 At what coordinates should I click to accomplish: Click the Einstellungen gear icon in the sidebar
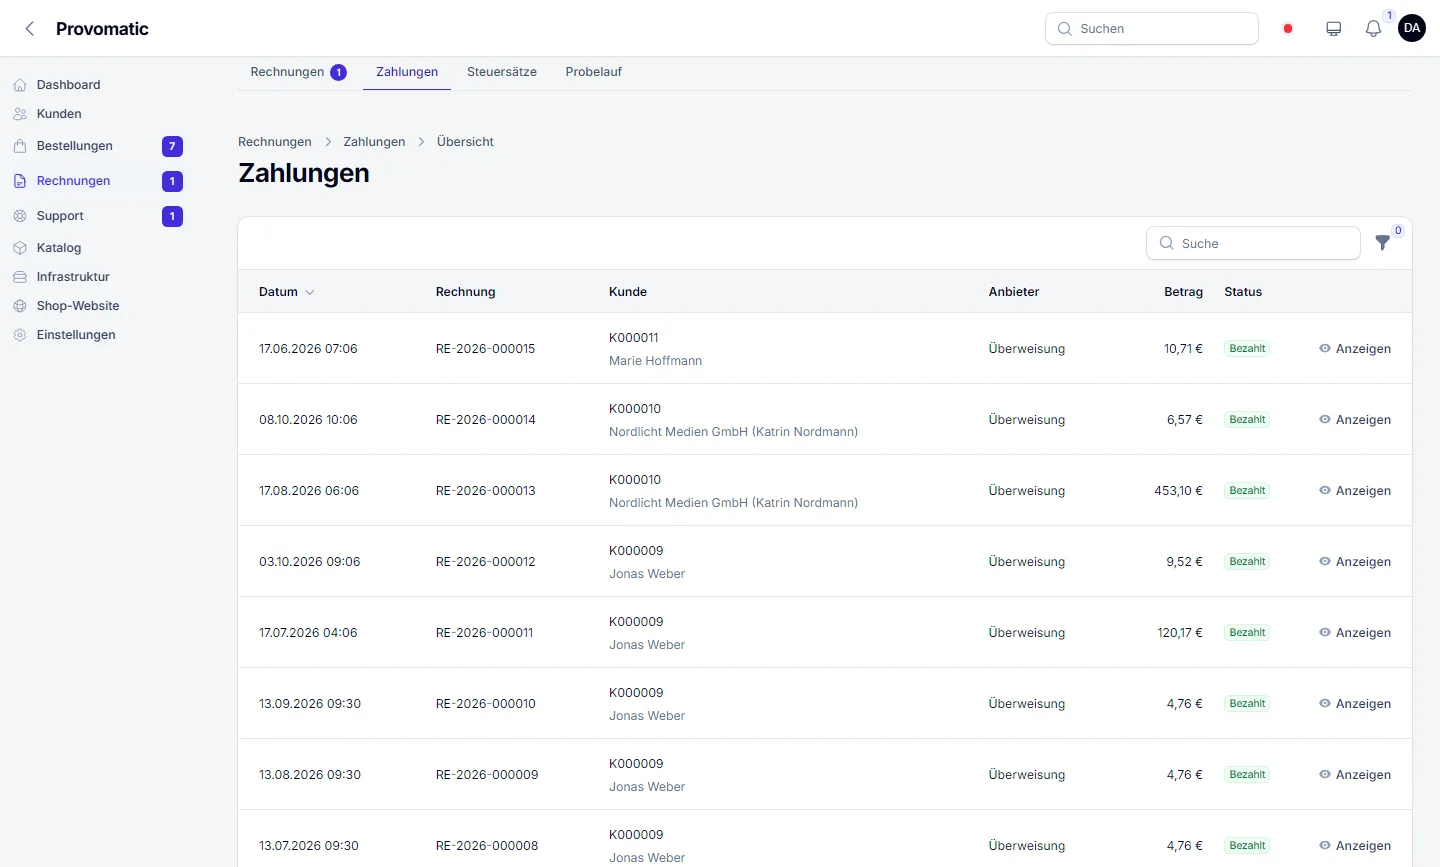[x=20, y=335]
